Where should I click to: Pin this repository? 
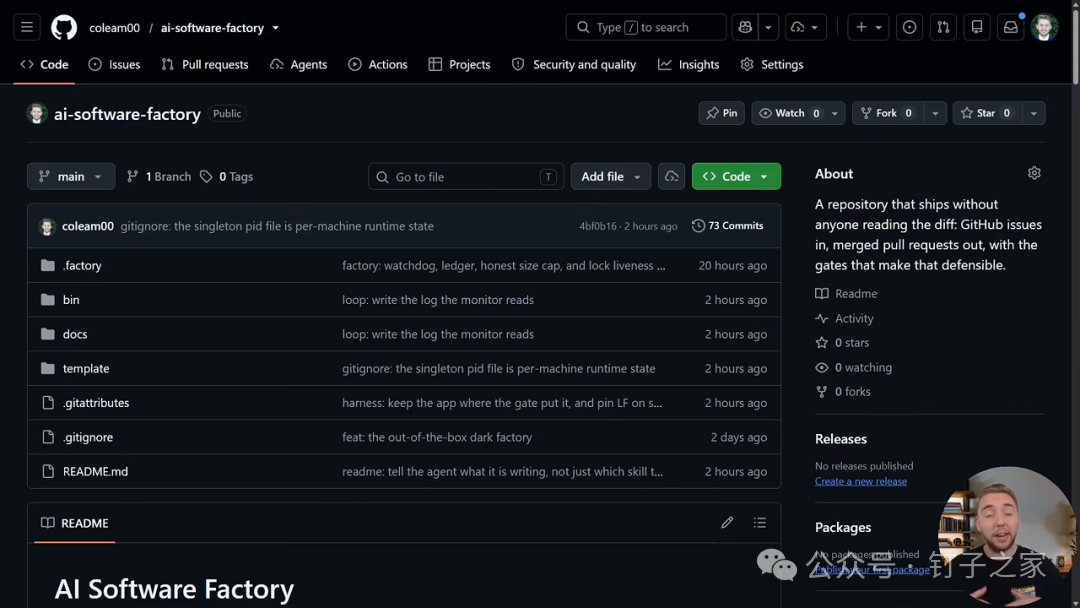pos(721,113)
